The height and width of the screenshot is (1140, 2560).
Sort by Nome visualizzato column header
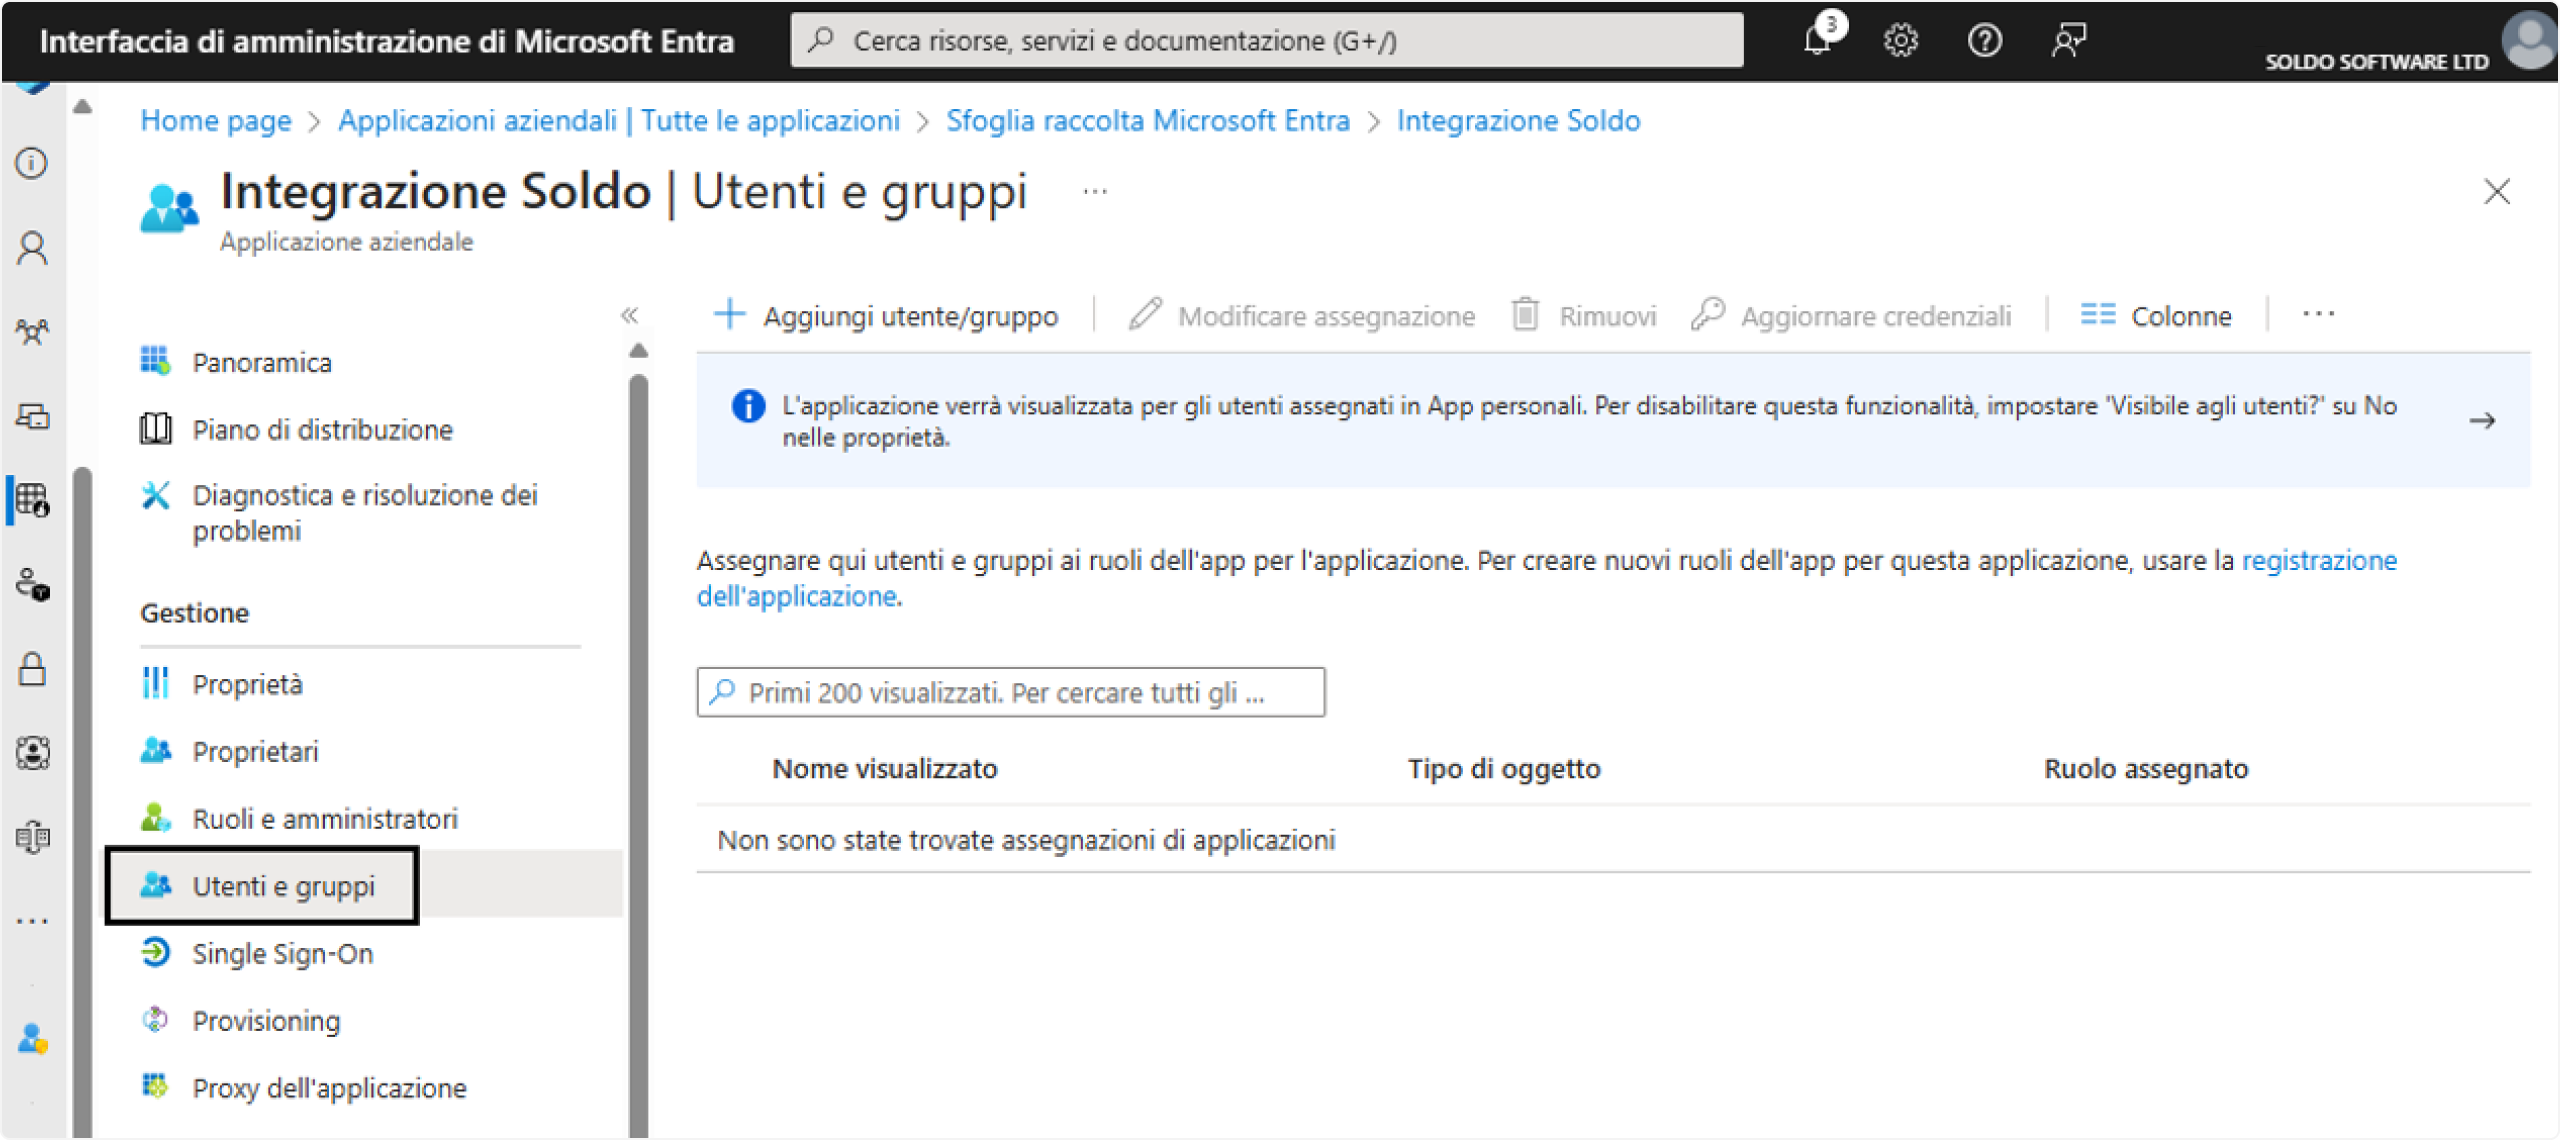click(x=885, y=768)
